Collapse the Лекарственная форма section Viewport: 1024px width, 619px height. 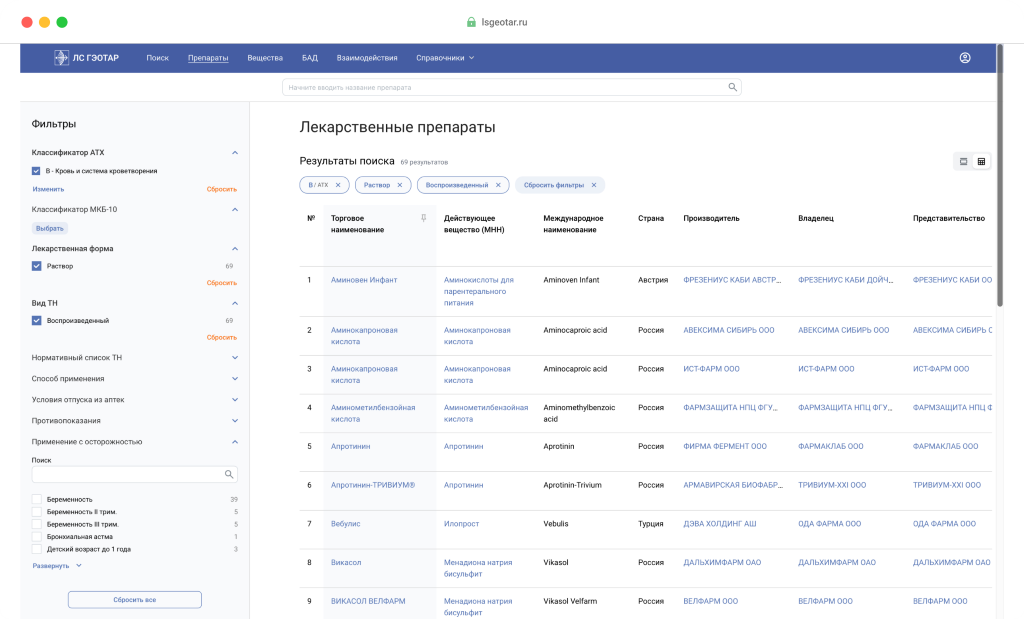pyautogui.click(x=234, y=249)
